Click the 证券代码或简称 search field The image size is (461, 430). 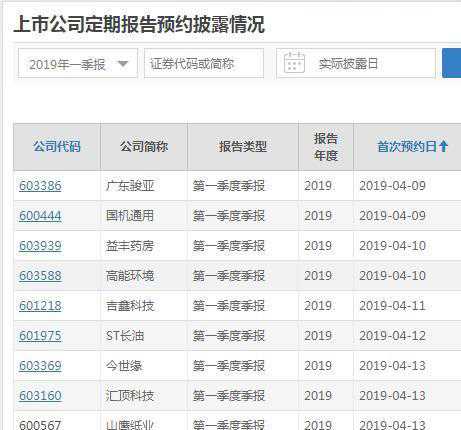[204, 63]
